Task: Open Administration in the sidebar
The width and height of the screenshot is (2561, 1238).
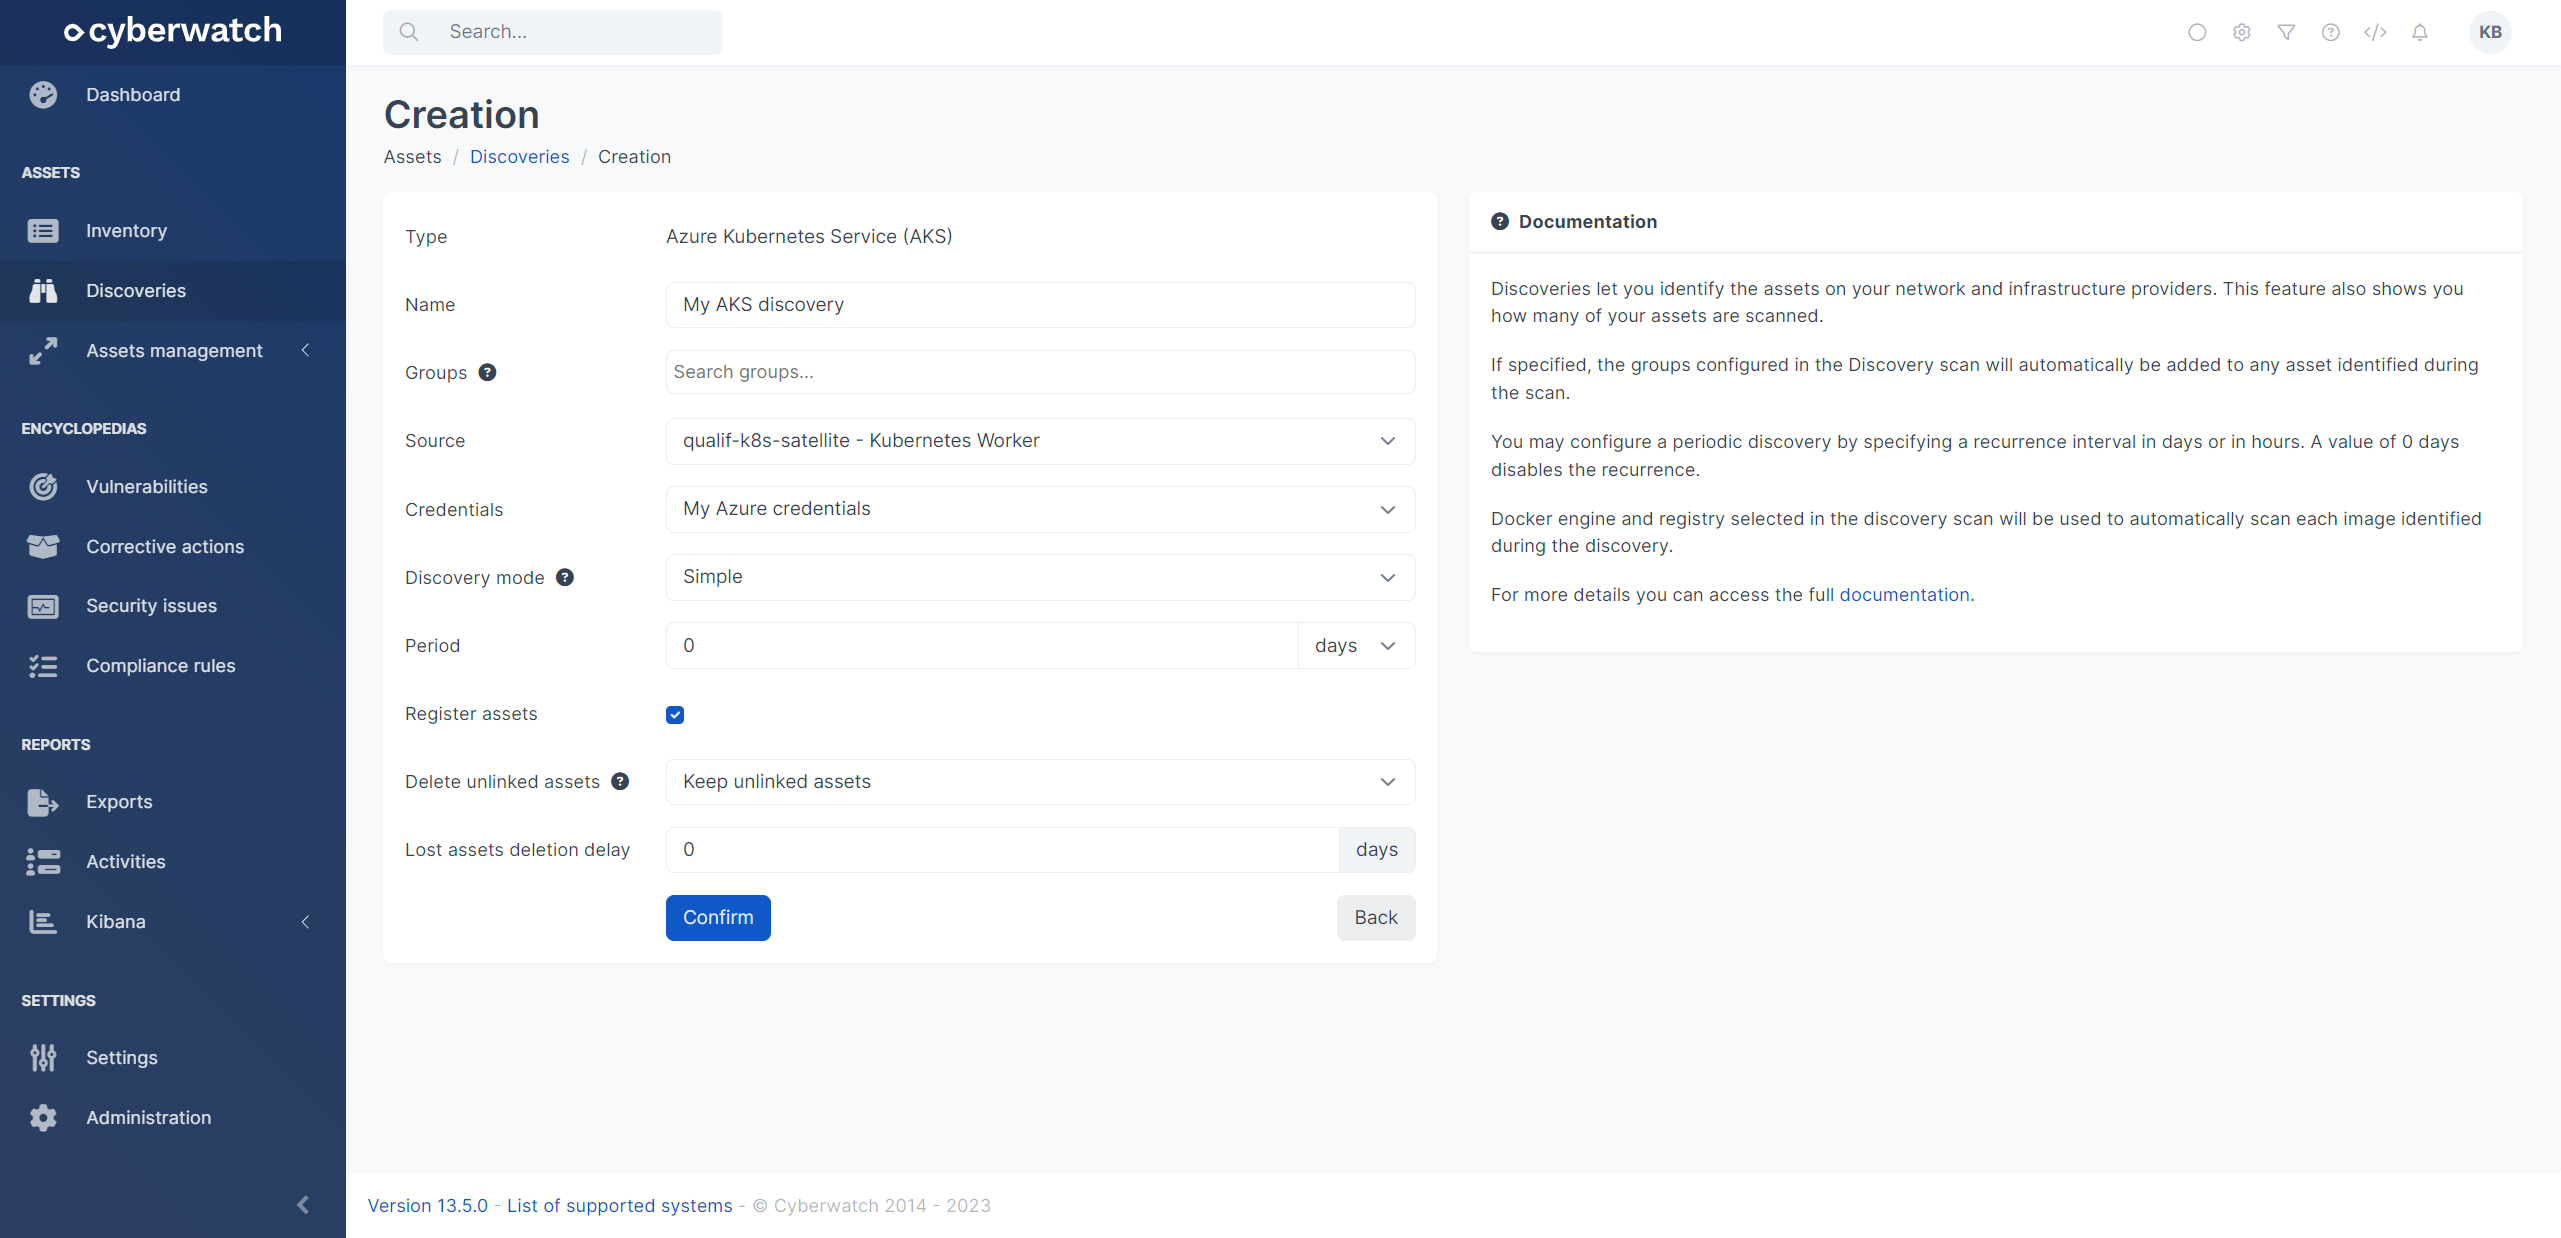Action: pos(173,1118)
